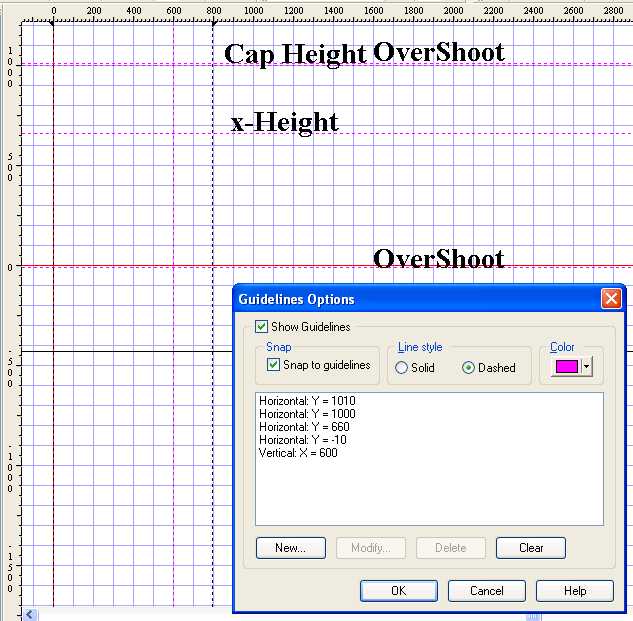Click the horizontal scrollbar thumb
Viewport: 633px width, 621px height.
[533, 617]
